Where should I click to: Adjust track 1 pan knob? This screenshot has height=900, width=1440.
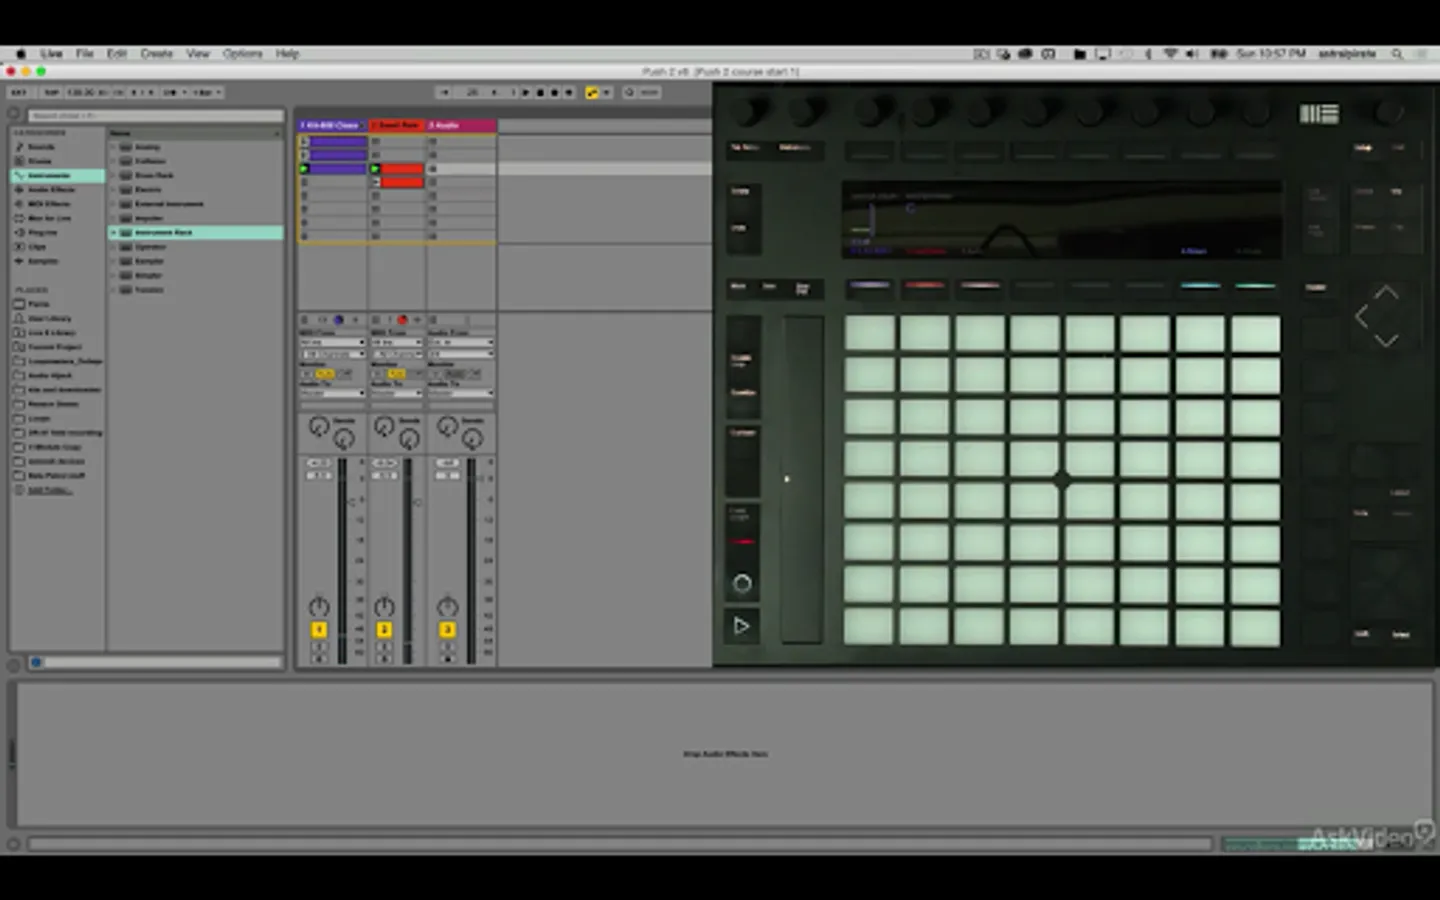(x=318, y=607)
